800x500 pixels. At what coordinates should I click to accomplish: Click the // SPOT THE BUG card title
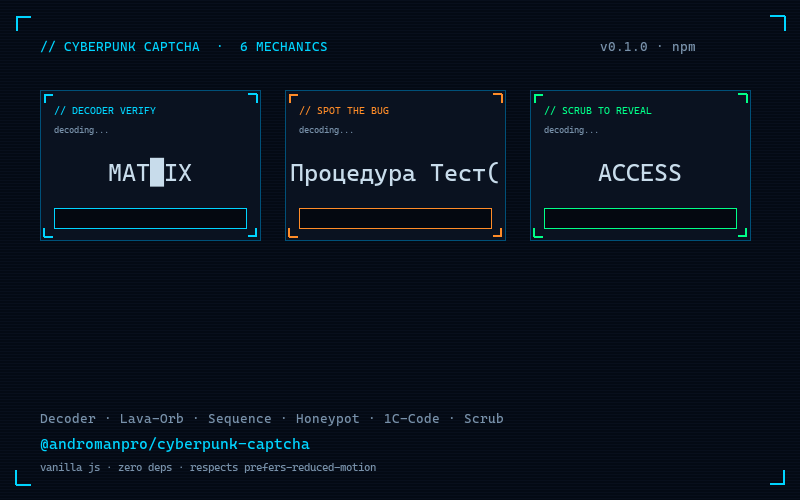coord(344,111)
